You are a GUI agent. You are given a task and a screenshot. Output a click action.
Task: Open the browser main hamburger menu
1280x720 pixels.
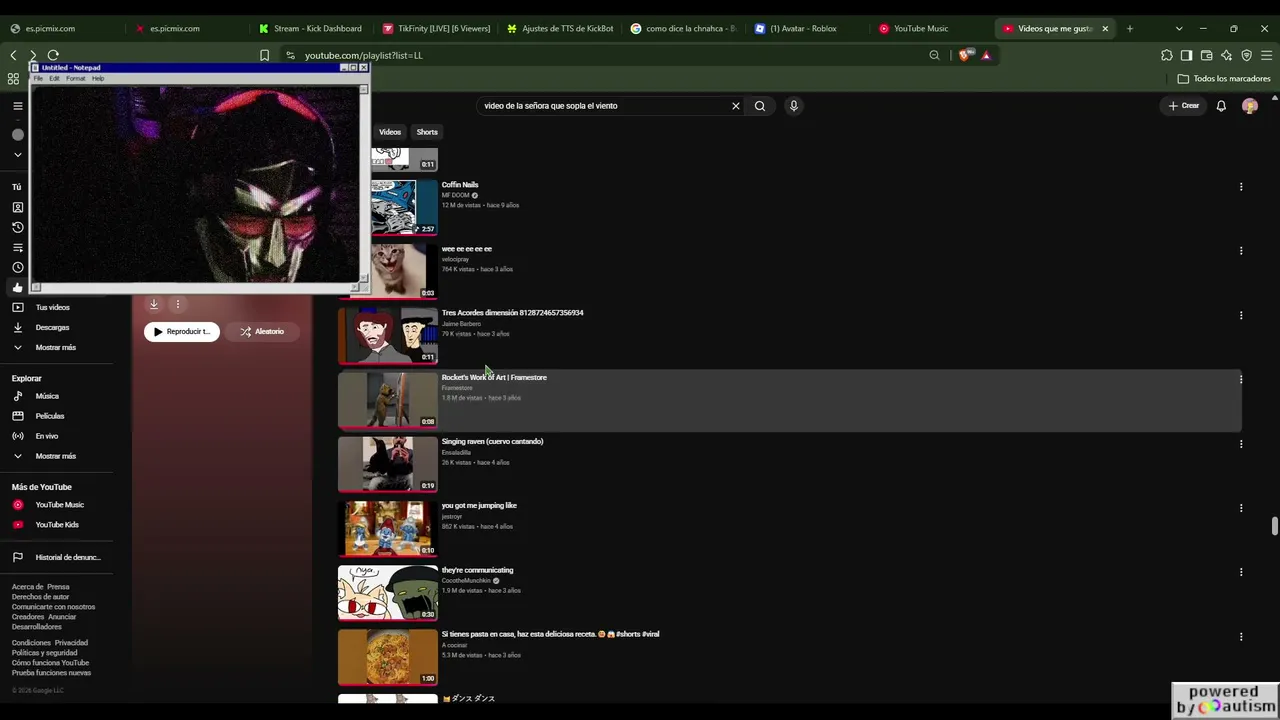[x=1267, y=55]
